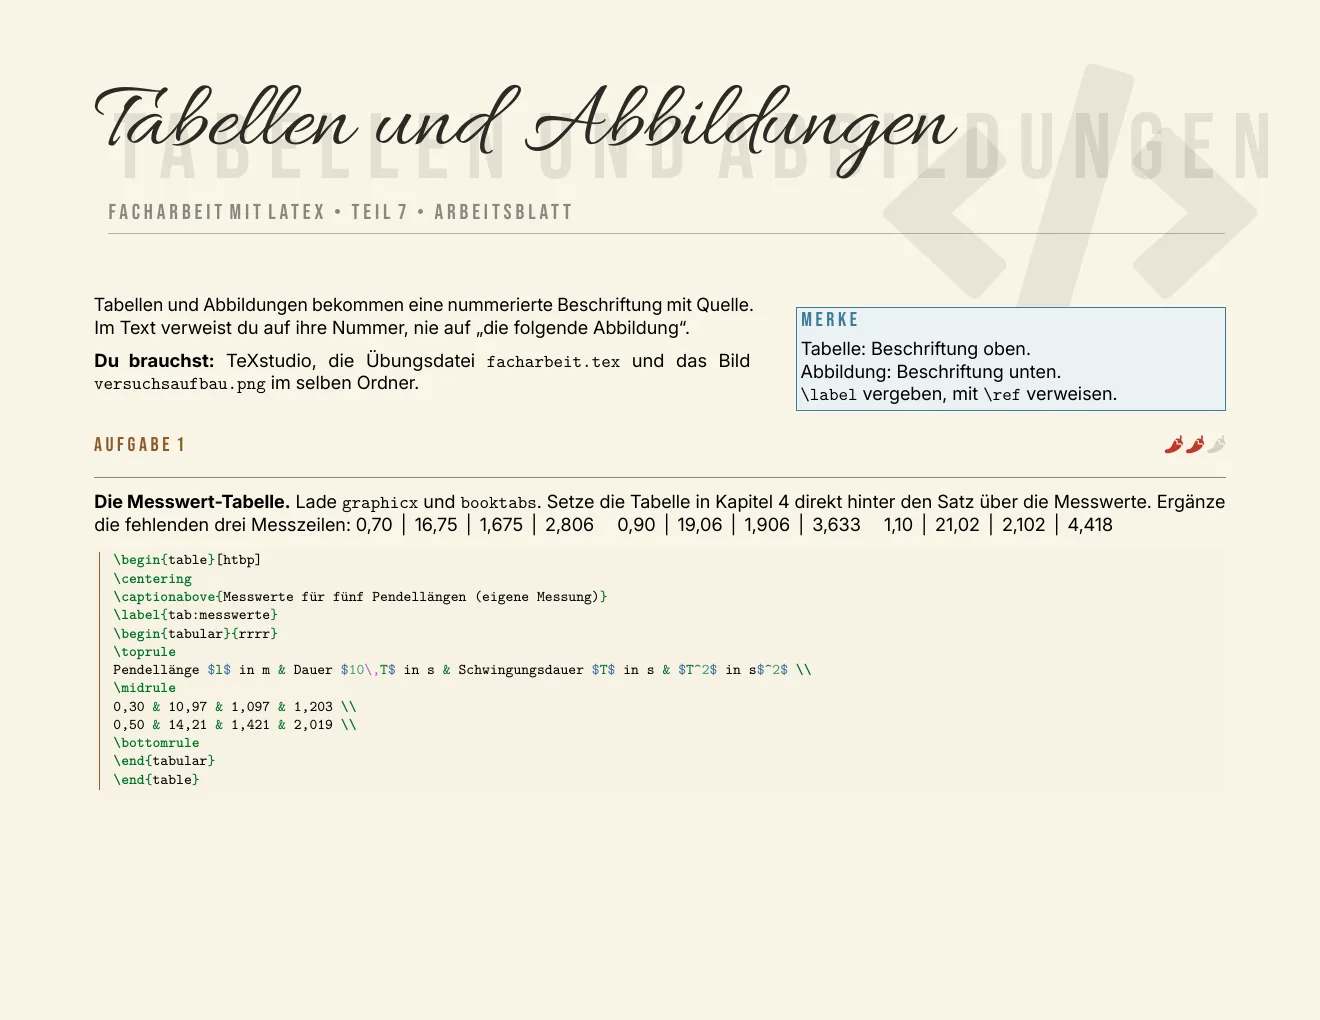The width and height of the screenshot is (1320, 1020).
Task: Click the \bottomrule code line
Action: tap(156, 743)
